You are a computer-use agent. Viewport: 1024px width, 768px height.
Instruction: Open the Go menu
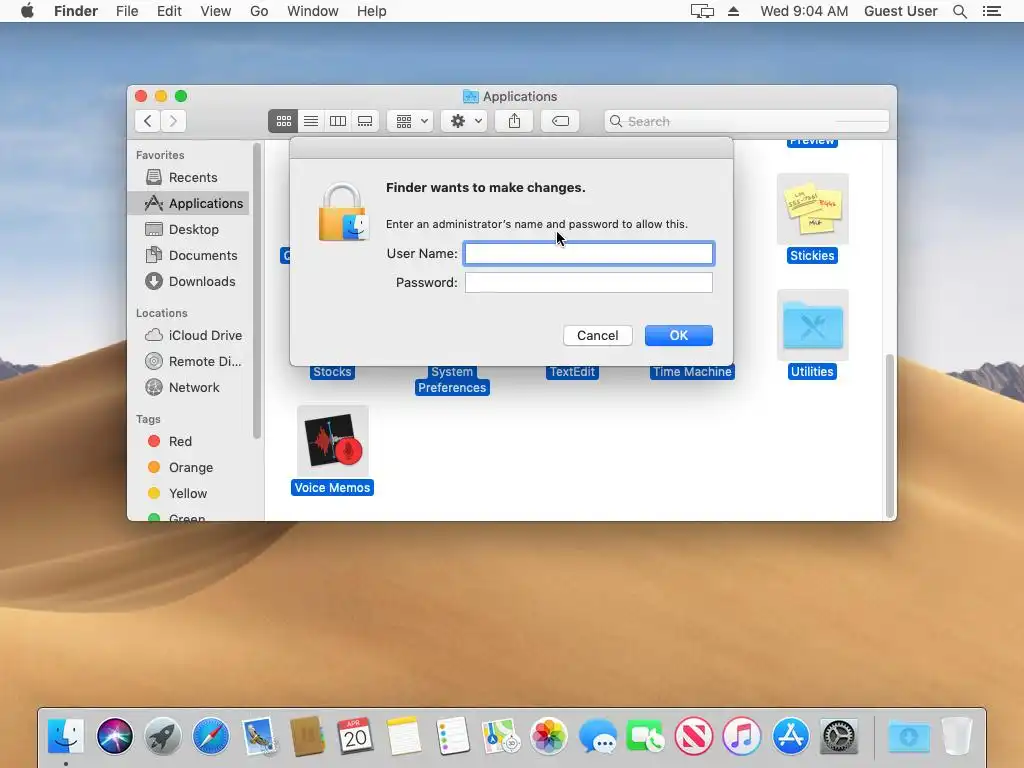(x=259, y=11)
